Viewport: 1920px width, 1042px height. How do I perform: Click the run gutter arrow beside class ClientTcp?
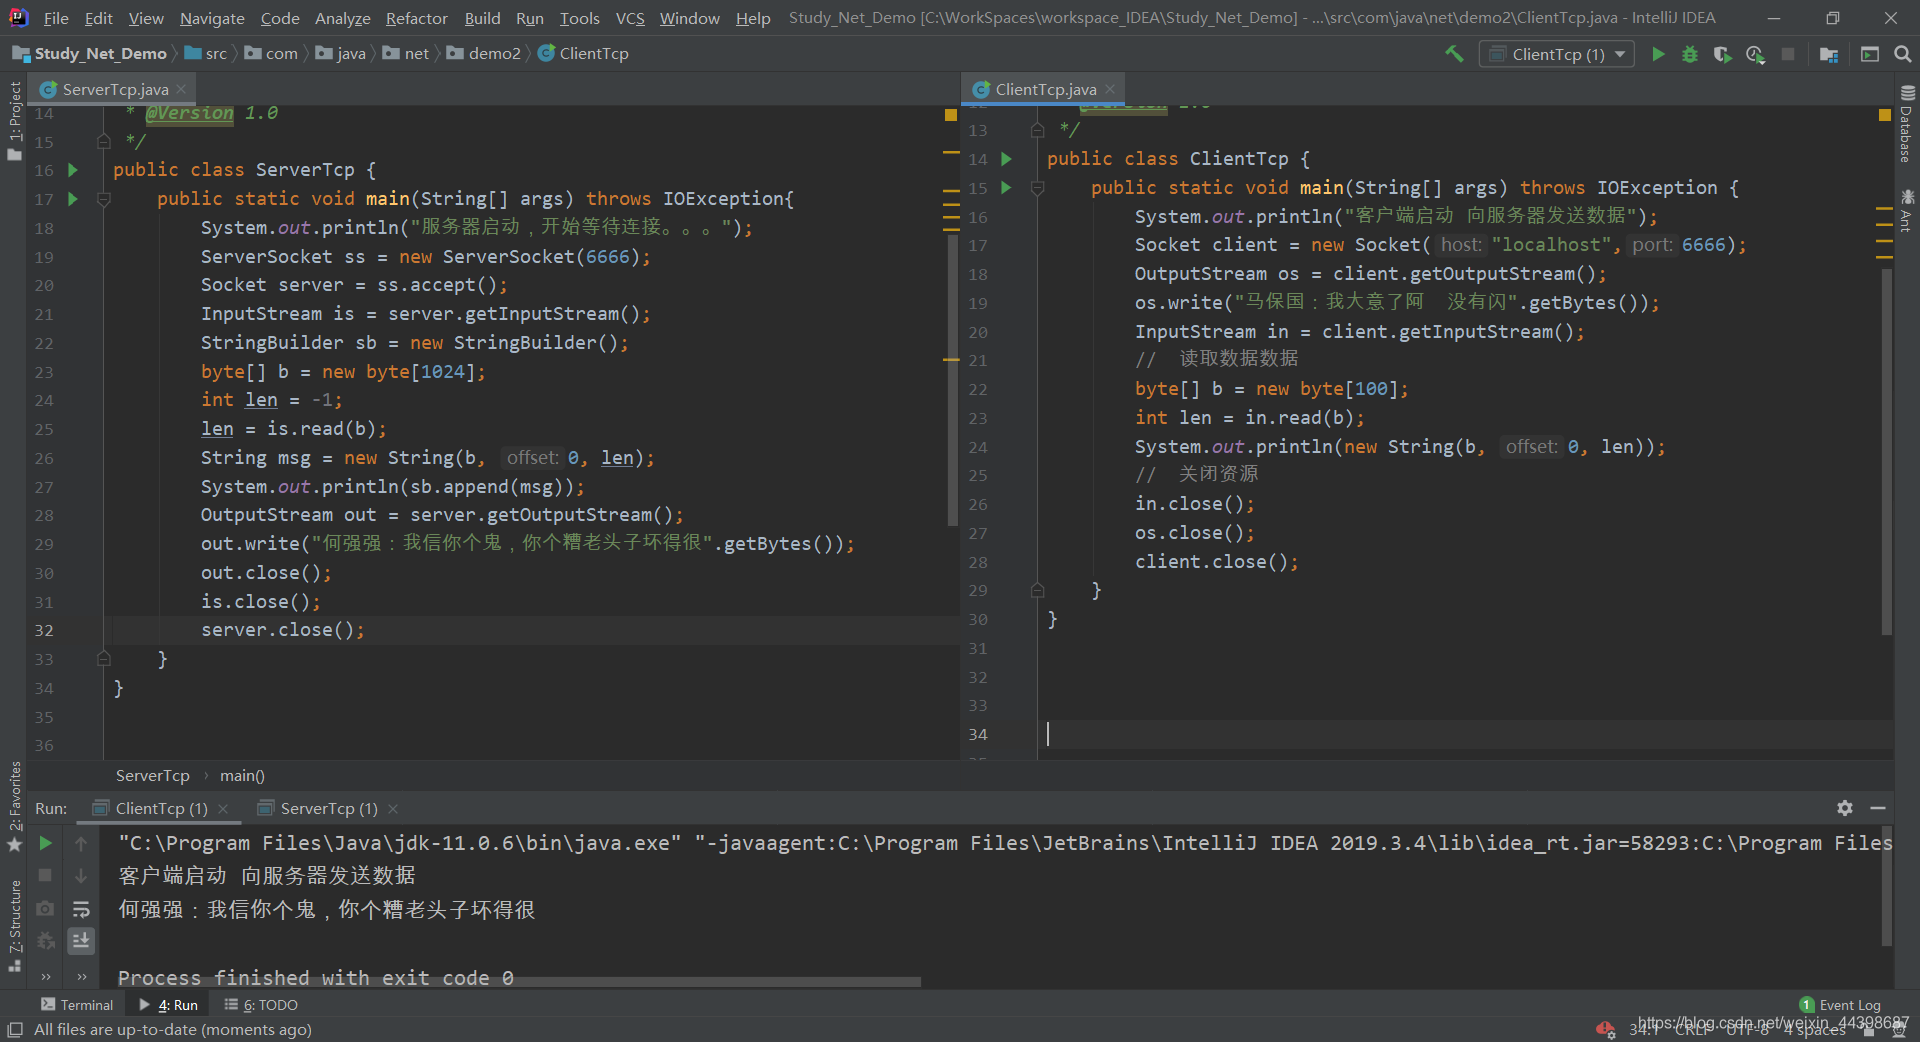point(1006,159)
